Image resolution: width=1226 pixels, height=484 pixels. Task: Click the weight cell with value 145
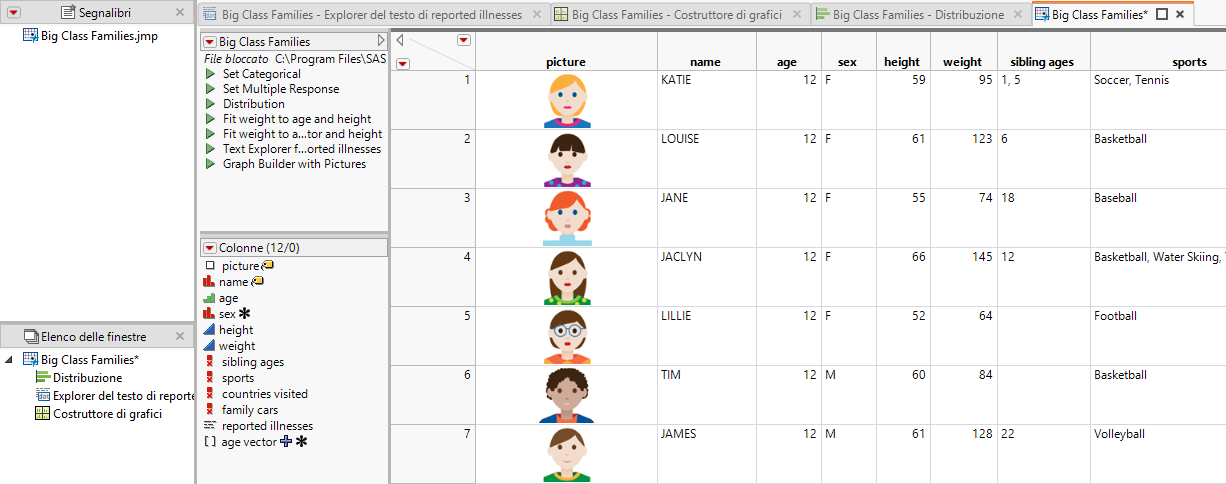point(963,277)
